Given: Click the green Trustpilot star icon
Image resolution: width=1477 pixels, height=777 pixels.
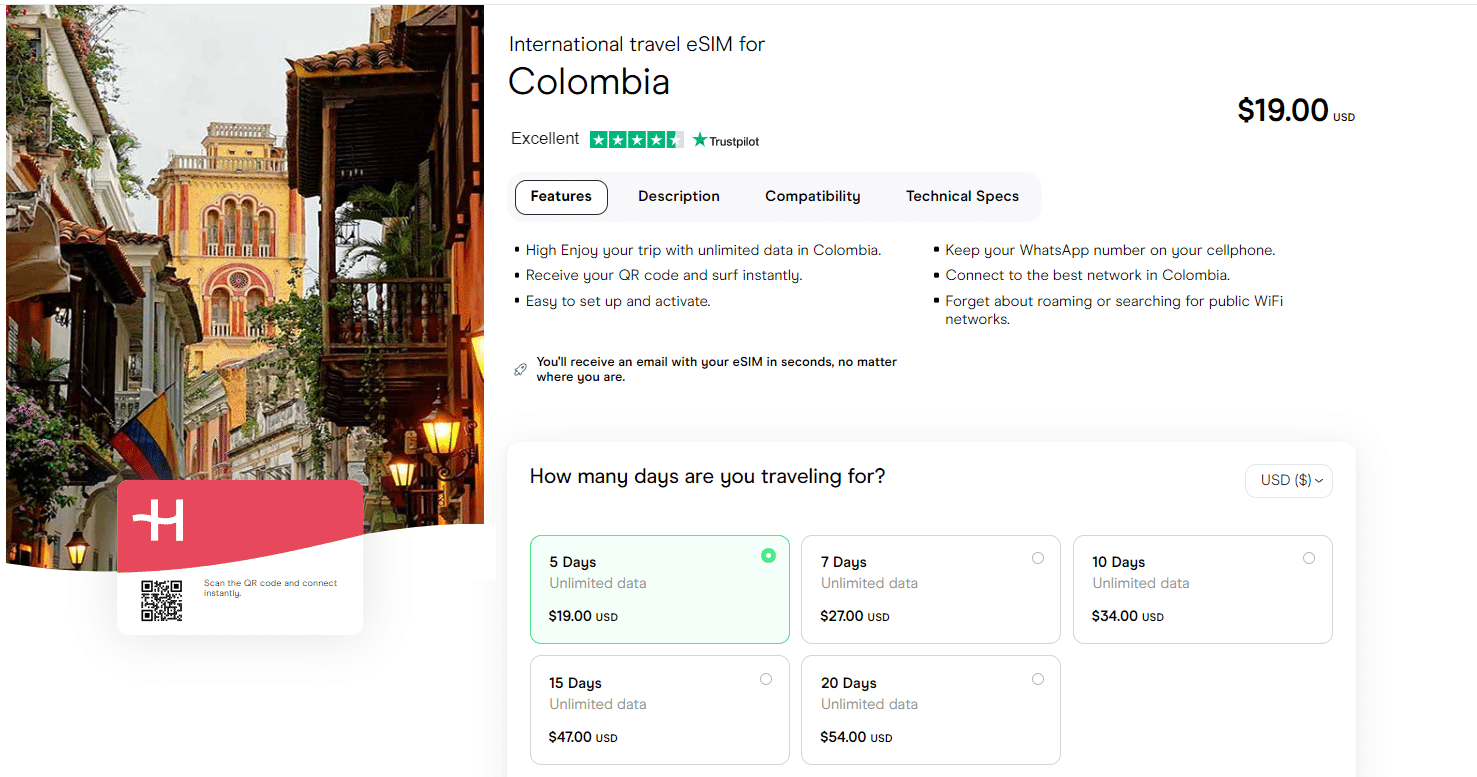Looking at the screenshot, I should tap(698, 140).
